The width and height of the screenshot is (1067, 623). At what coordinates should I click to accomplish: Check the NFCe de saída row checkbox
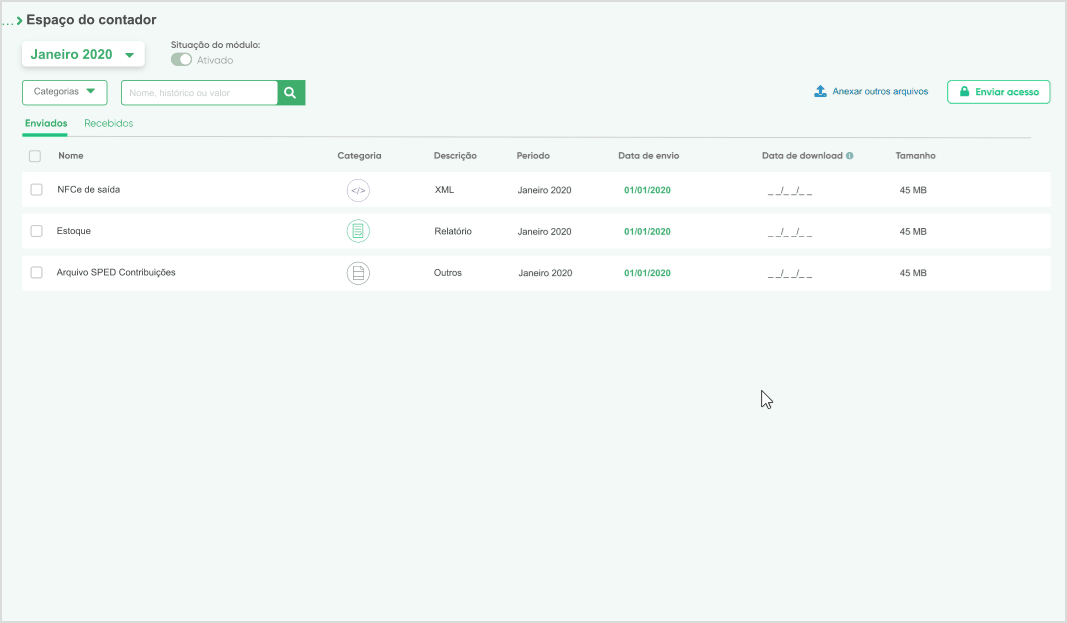(36, 190)
